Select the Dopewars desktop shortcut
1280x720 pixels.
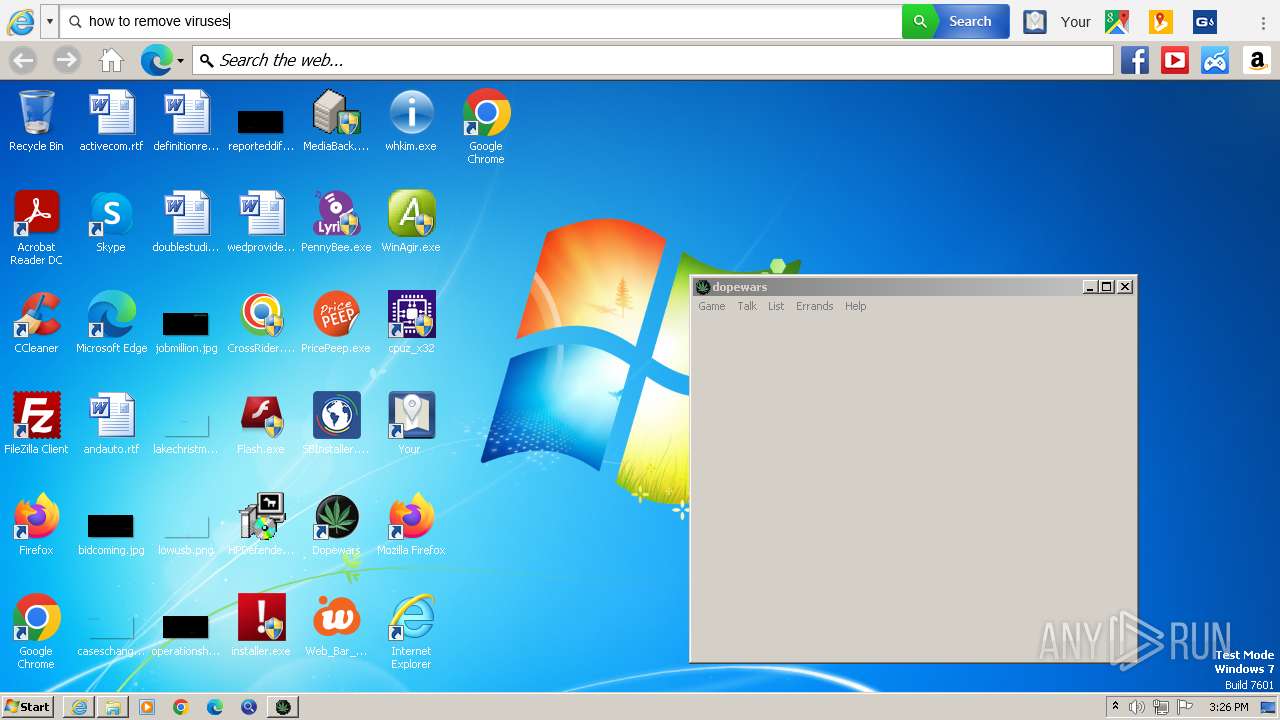[336, 525]
